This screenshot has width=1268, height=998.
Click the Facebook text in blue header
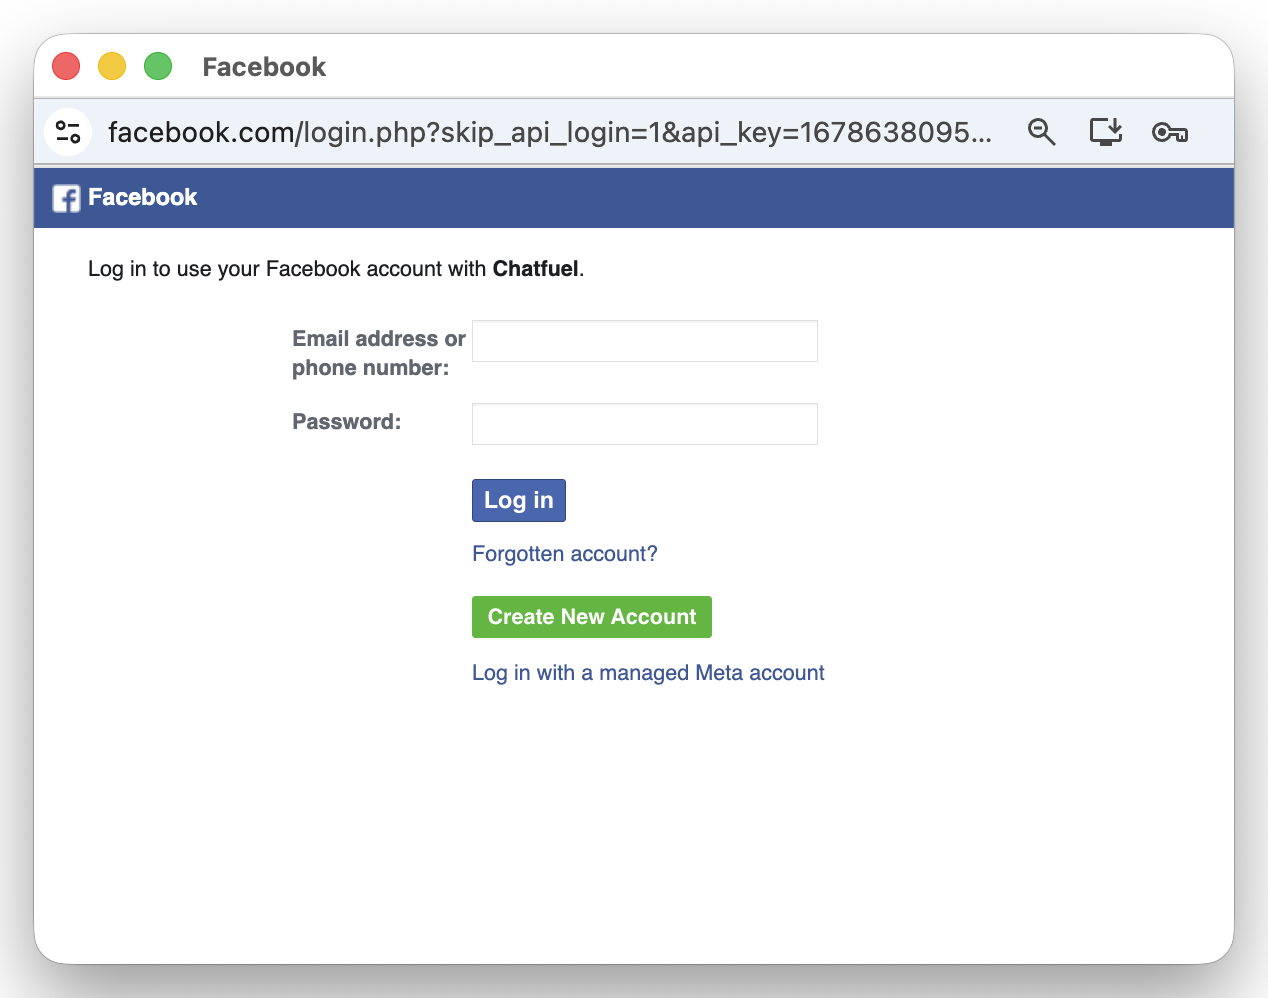click(x=143, y=198)
